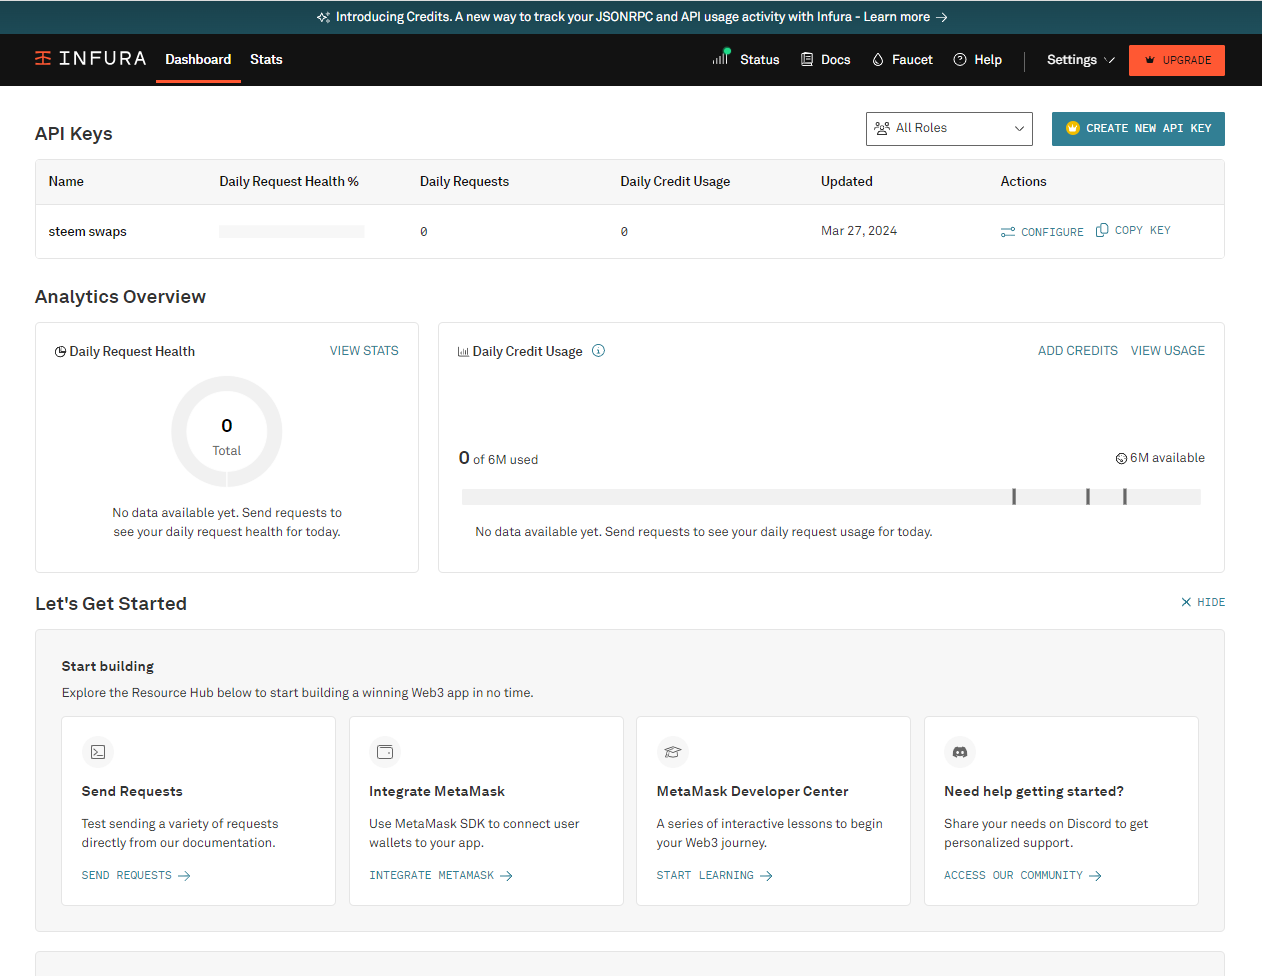Open the All Roles dropdown
The height and width of the screenshot is (976, 1262).
pyautogui.click(x=949, y=128)
